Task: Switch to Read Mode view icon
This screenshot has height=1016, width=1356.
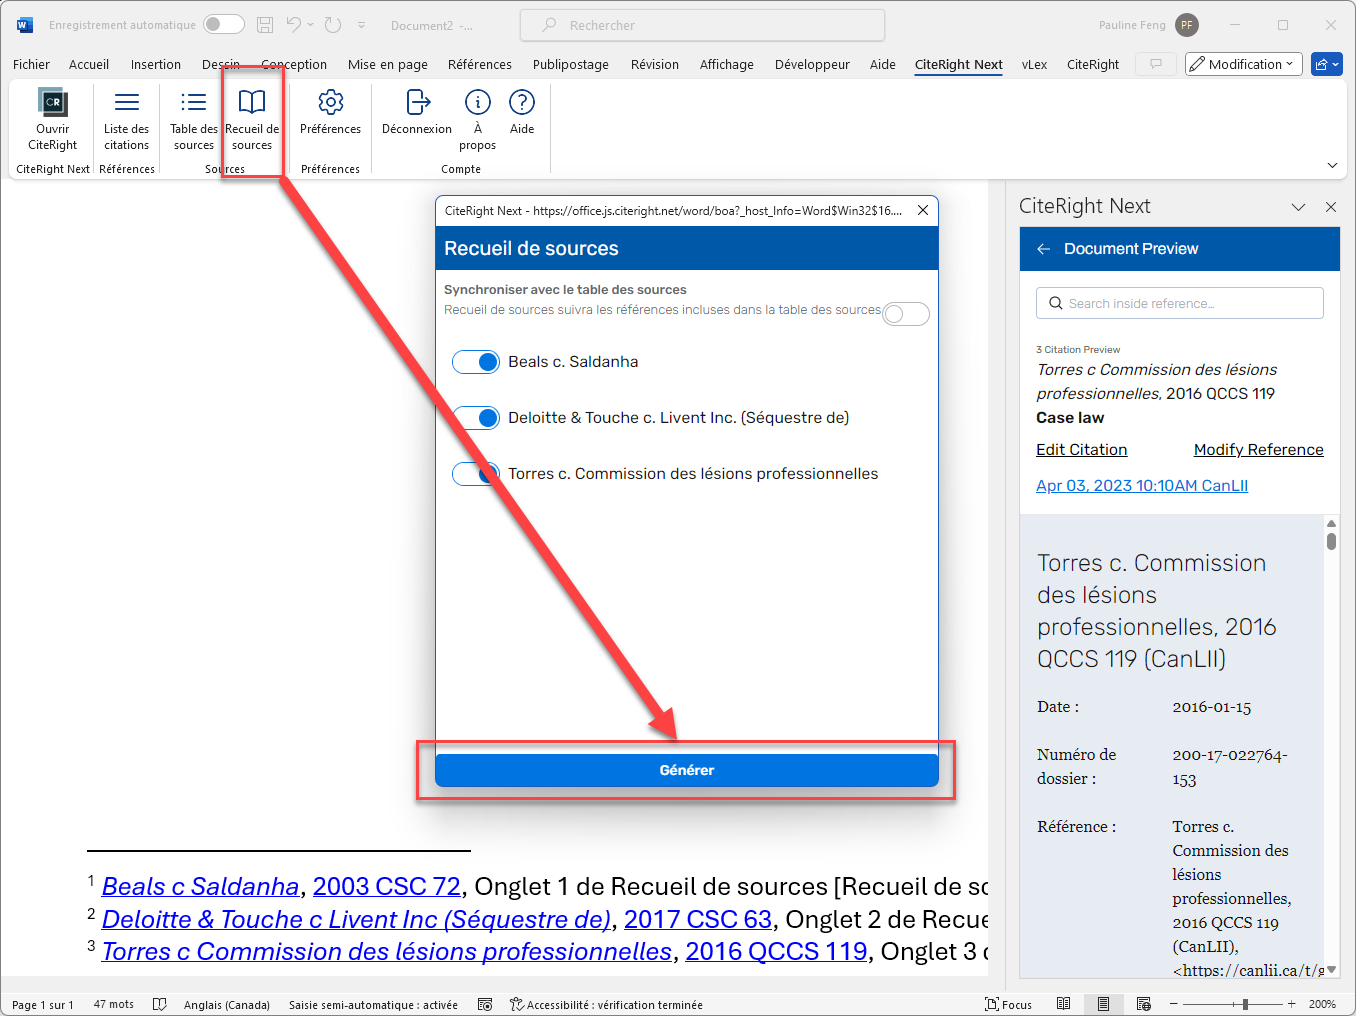Action: [x=1064, y=1004]
